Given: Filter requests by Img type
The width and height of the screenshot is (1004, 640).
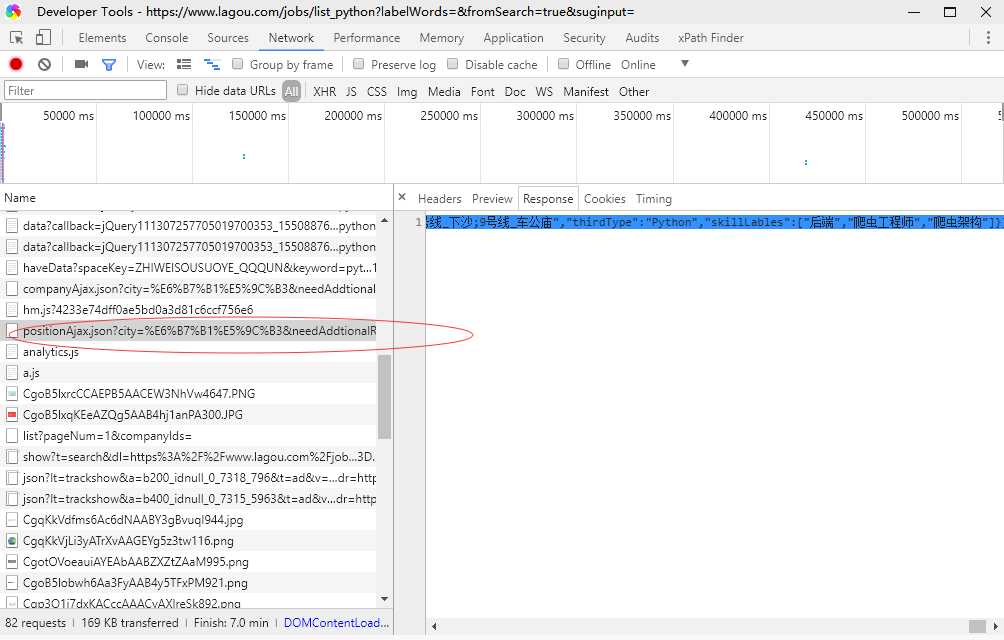Looking at the screenshot, I should point(407,92).
